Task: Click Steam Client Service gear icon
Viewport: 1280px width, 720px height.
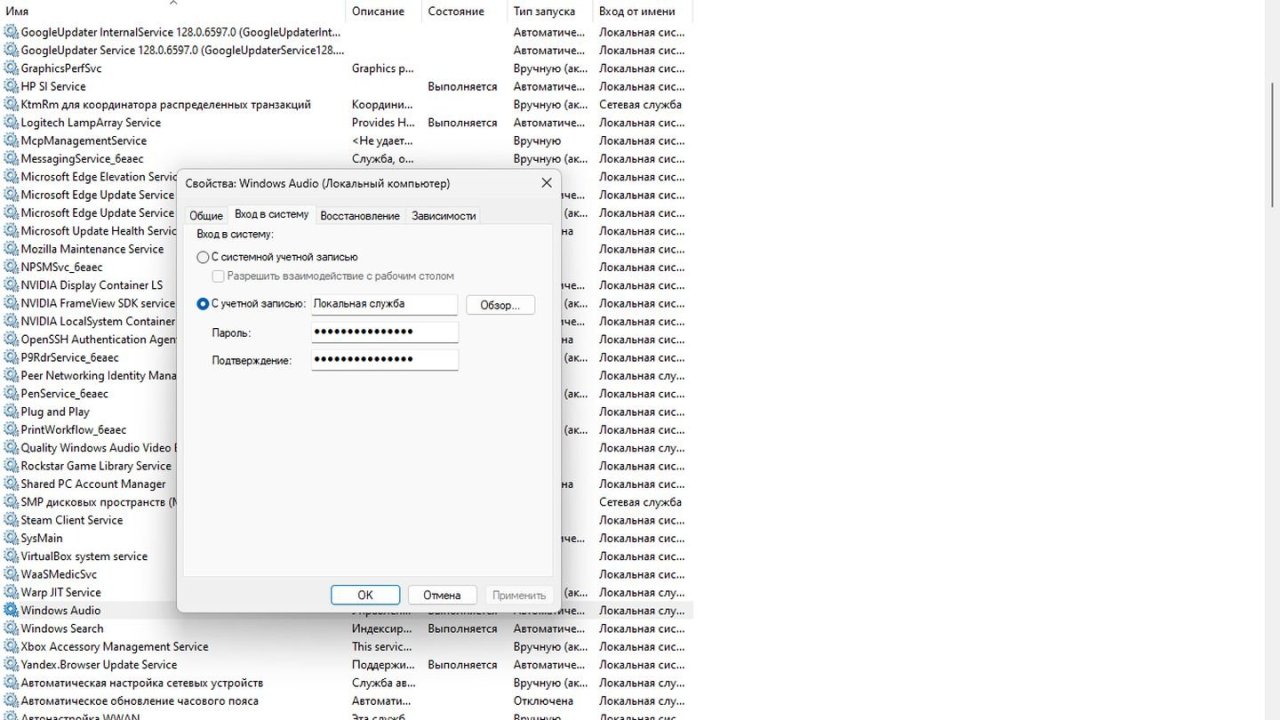Action: click(11, 521)
